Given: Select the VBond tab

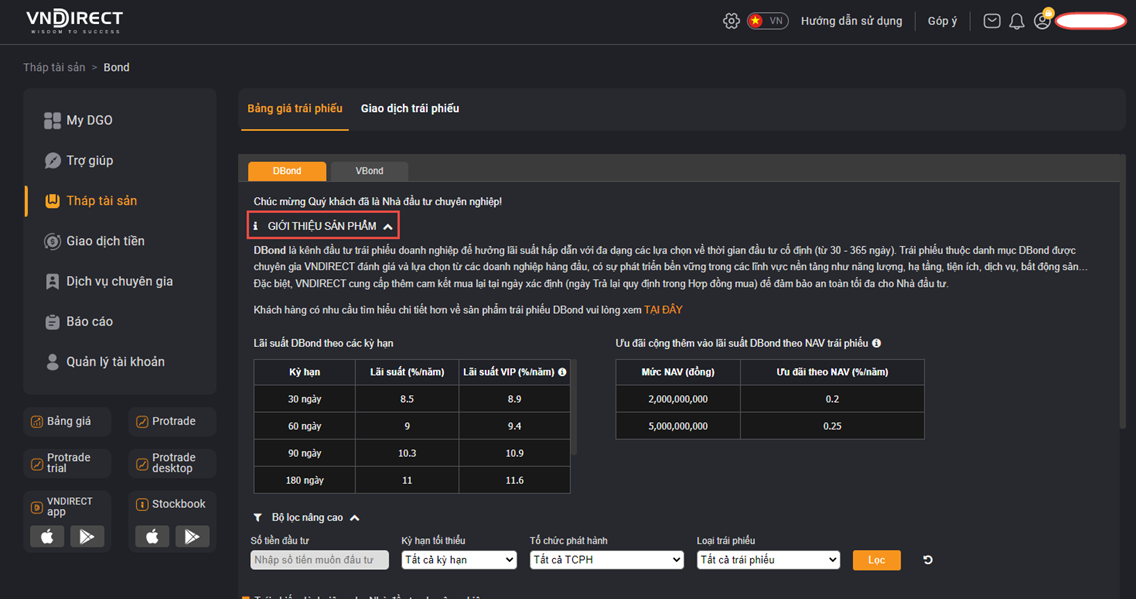Looking at the screenshot, I should coord(369,171).
